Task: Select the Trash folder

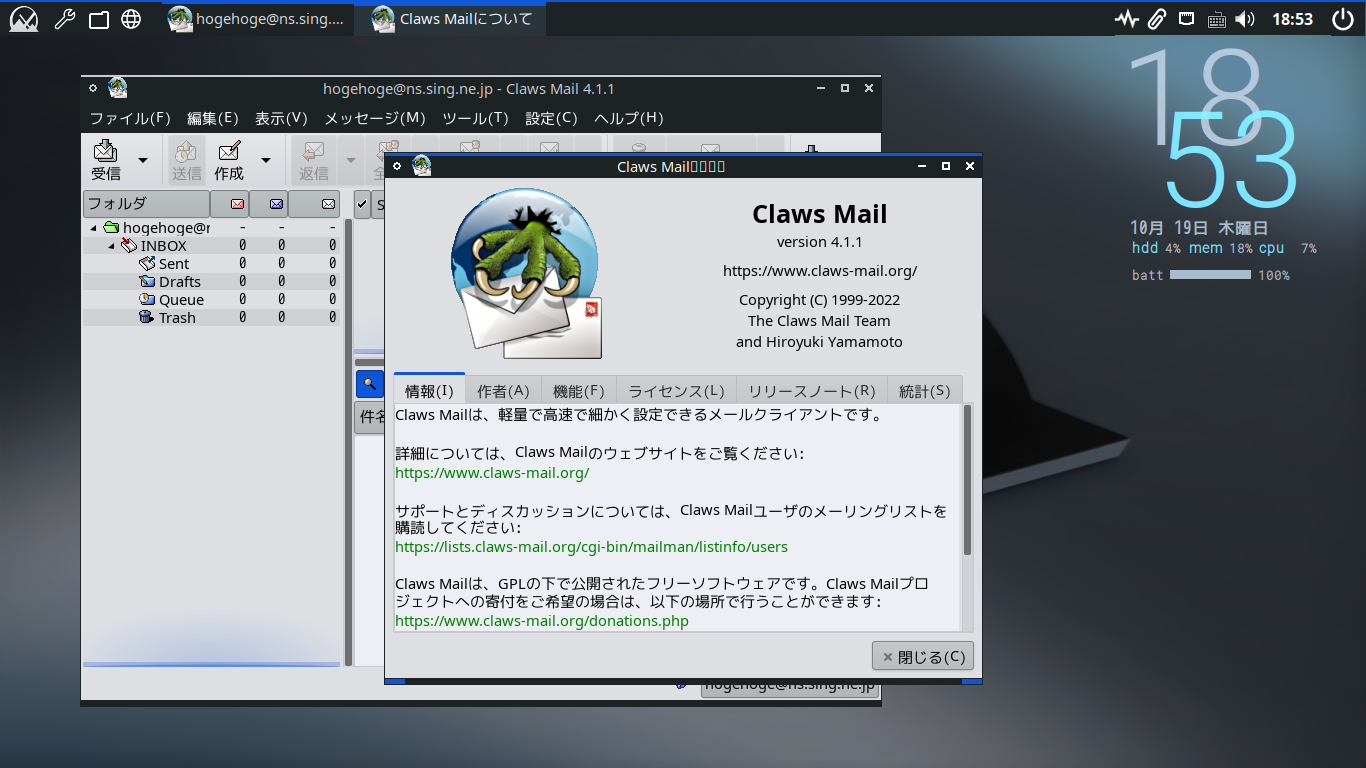Action: (x=211, y=318)
